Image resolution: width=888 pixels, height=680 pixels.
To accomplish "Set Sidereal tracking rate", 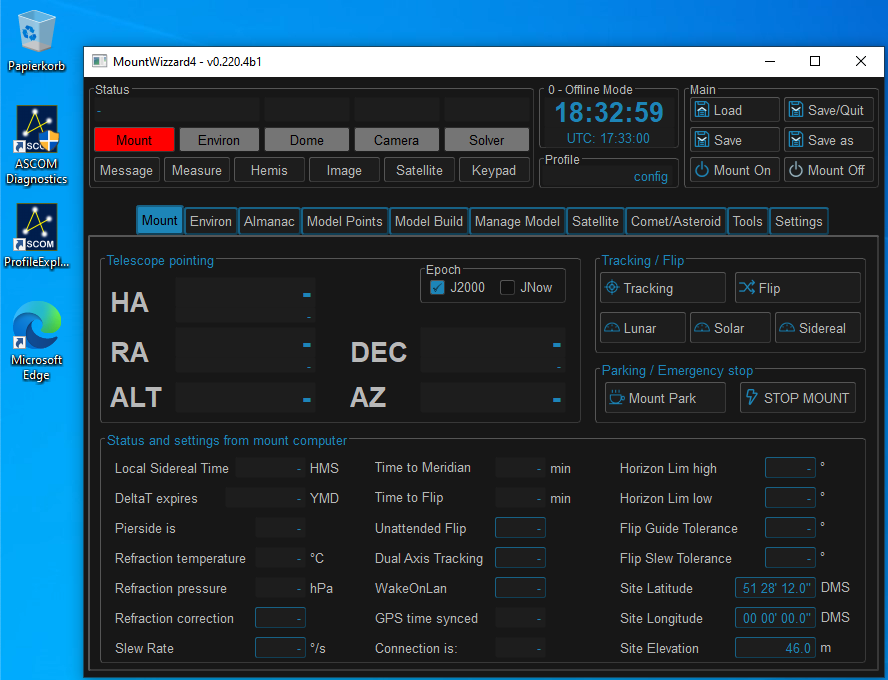I will 818,328.
